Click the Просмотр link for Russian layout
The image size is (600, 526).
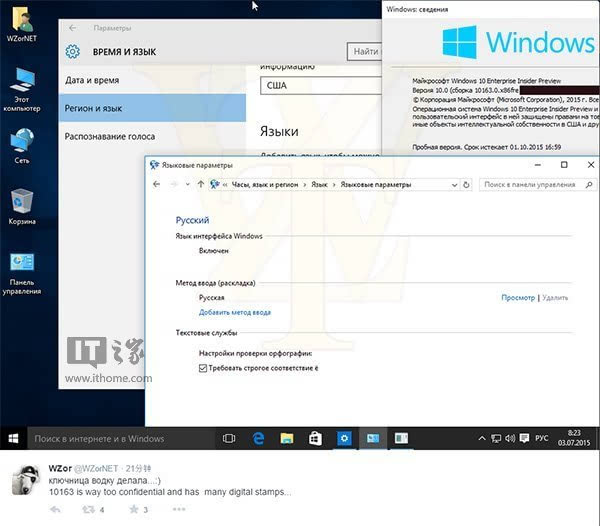(x=517, y=298)
